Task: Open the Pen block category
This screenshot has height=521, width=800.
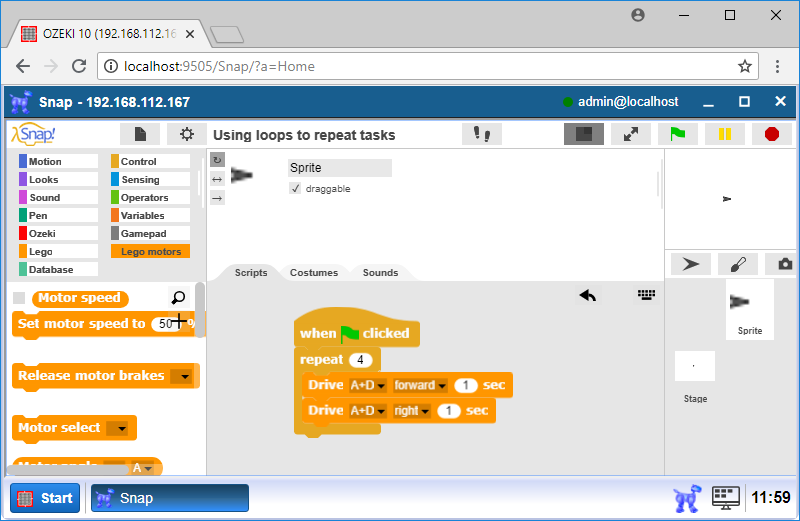Action: click(58, 215)
